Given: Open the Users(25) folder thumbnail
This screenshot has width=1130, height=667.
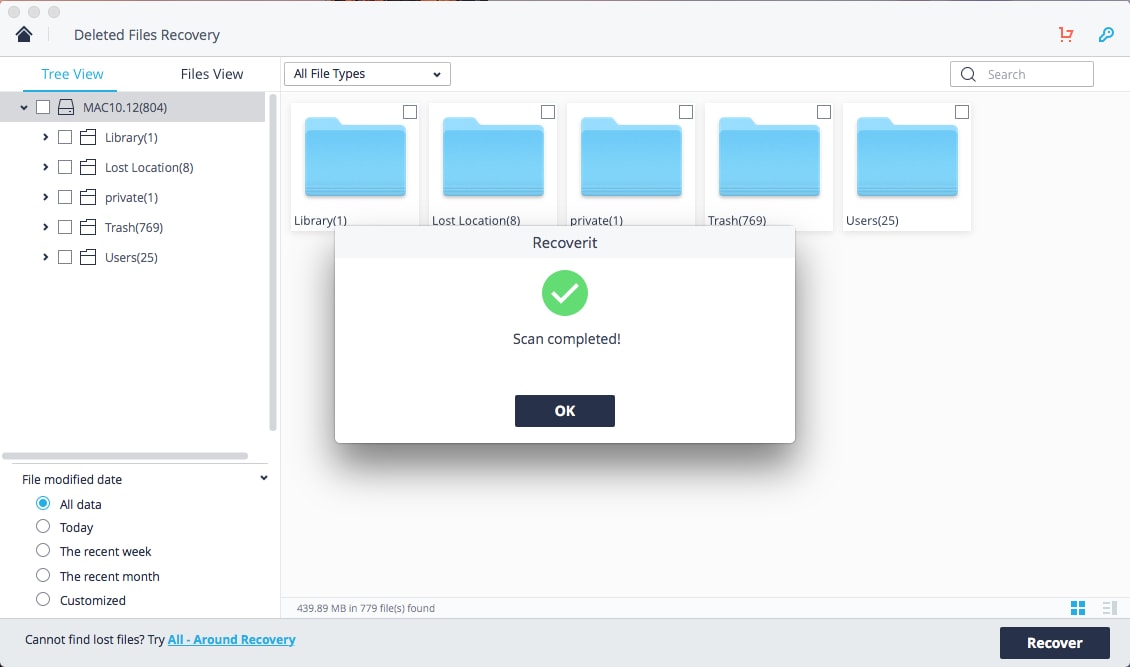Looking at the screenshot, I should pyautogui.click(x=907, y=157).
